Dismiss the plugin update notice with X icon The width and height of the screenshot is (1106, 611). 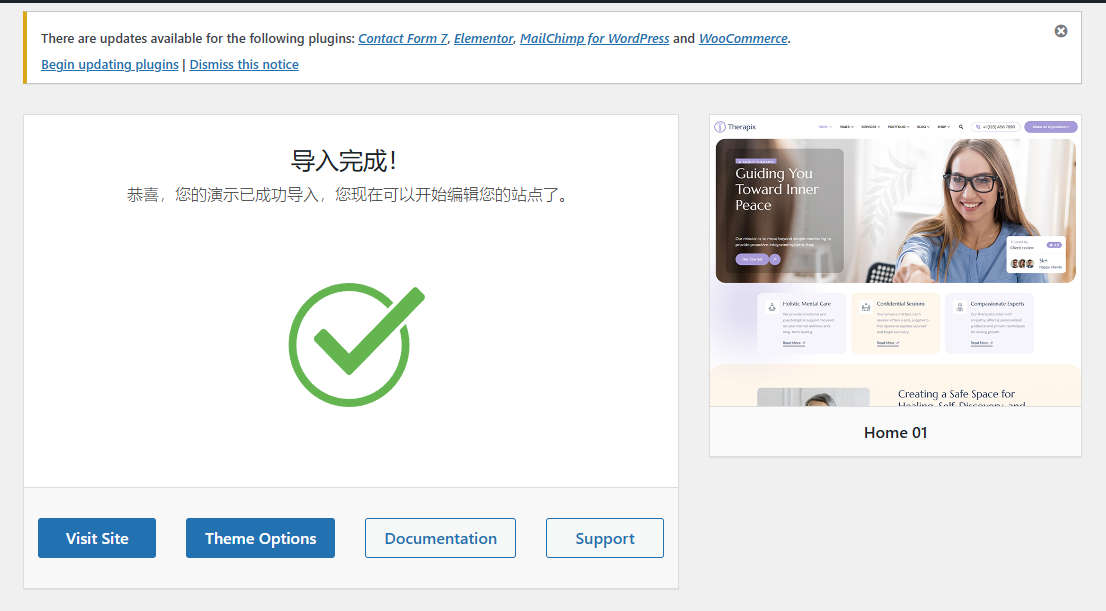[x=1060, y=31]
